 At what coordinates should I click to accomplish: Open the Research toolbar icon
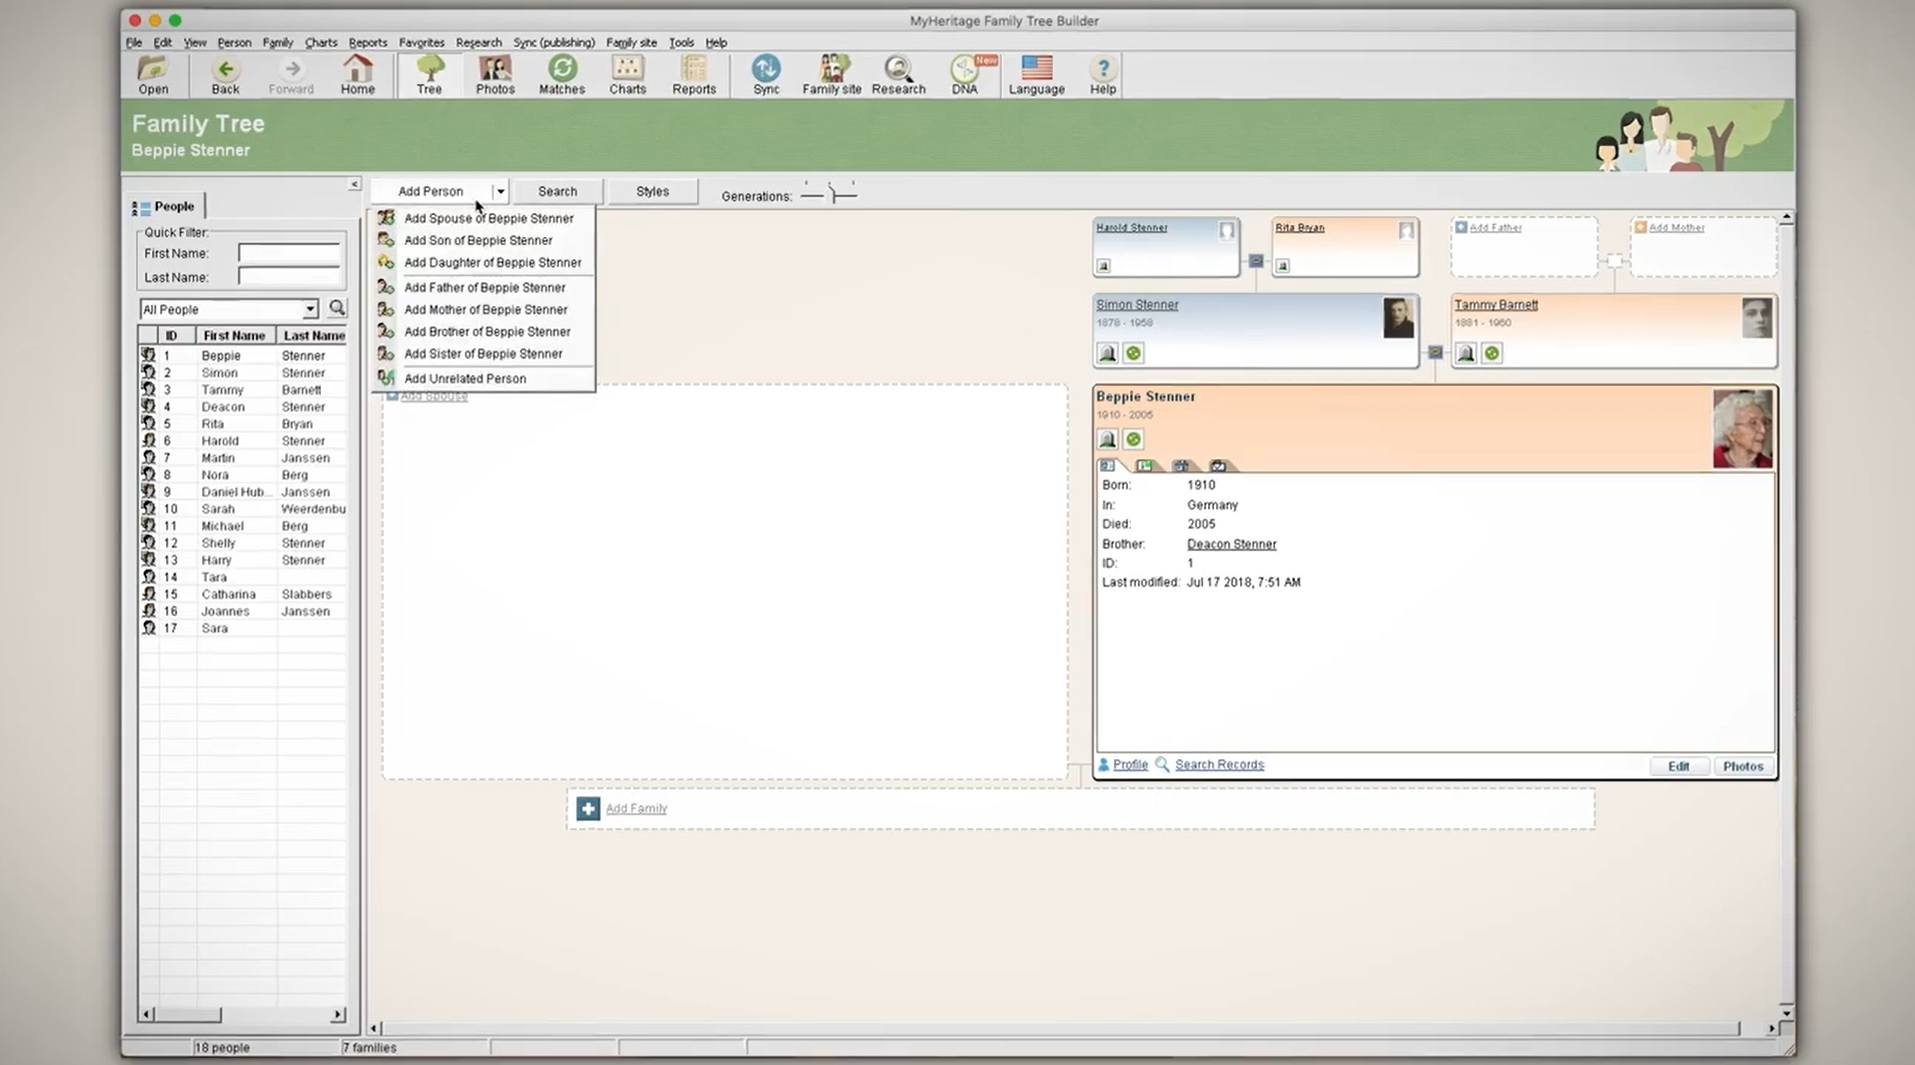click(898, 75)
